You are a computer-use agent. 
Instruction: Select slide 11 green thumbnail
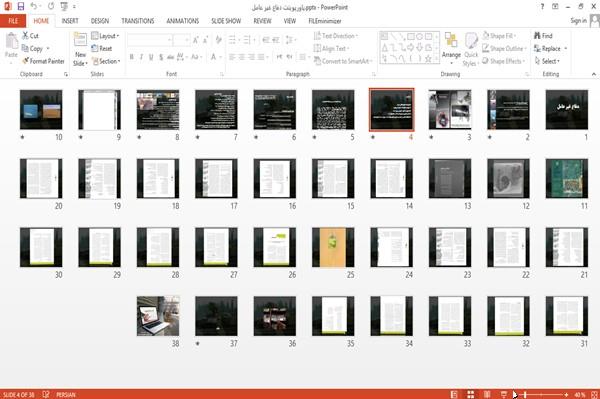click(x=567, y=178)
